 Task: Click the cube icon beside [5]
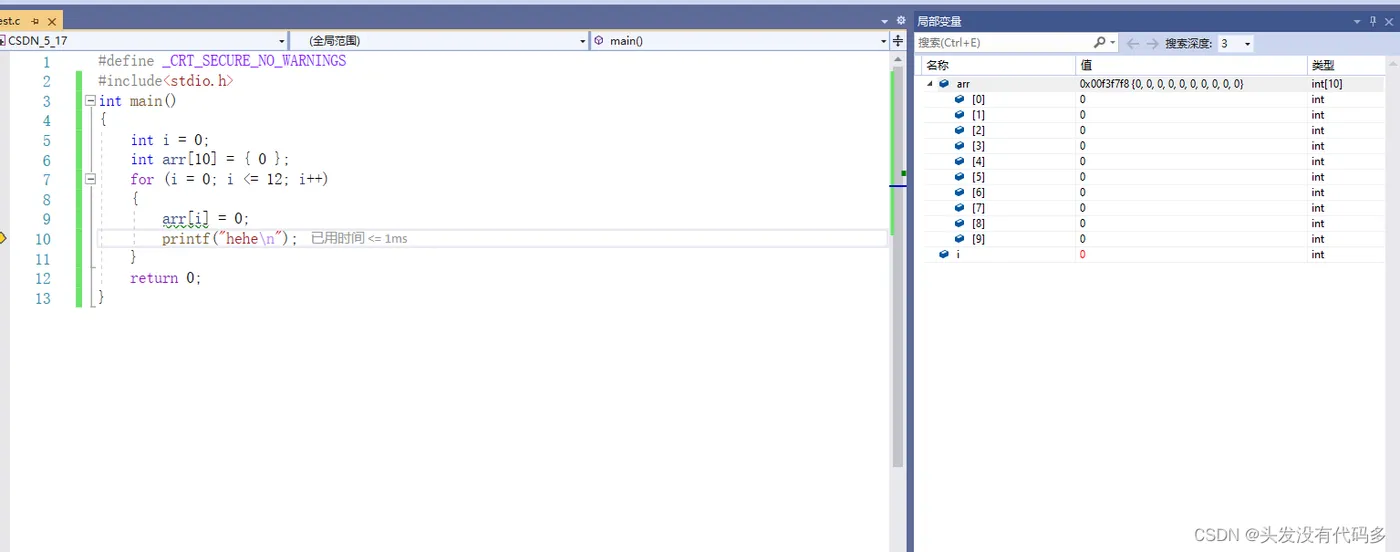(959, 177)
